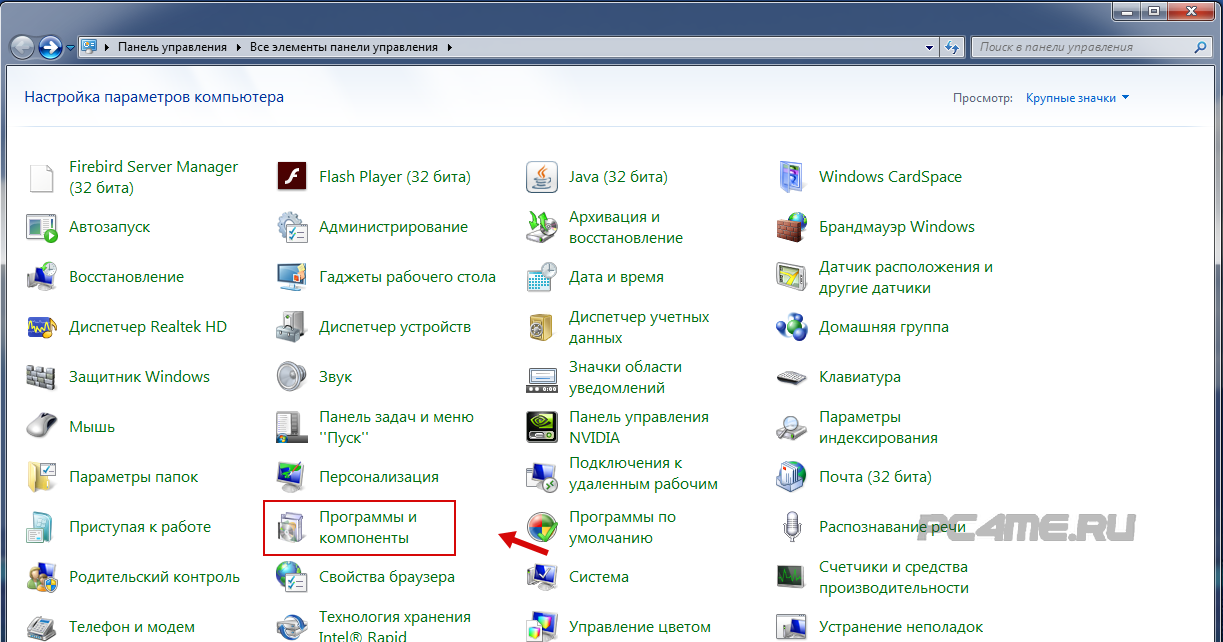The height and width of the screenshot is (642, 1223).
Task: Open the Диспетчер учетных данных safe icon
Action: [541, 327]
